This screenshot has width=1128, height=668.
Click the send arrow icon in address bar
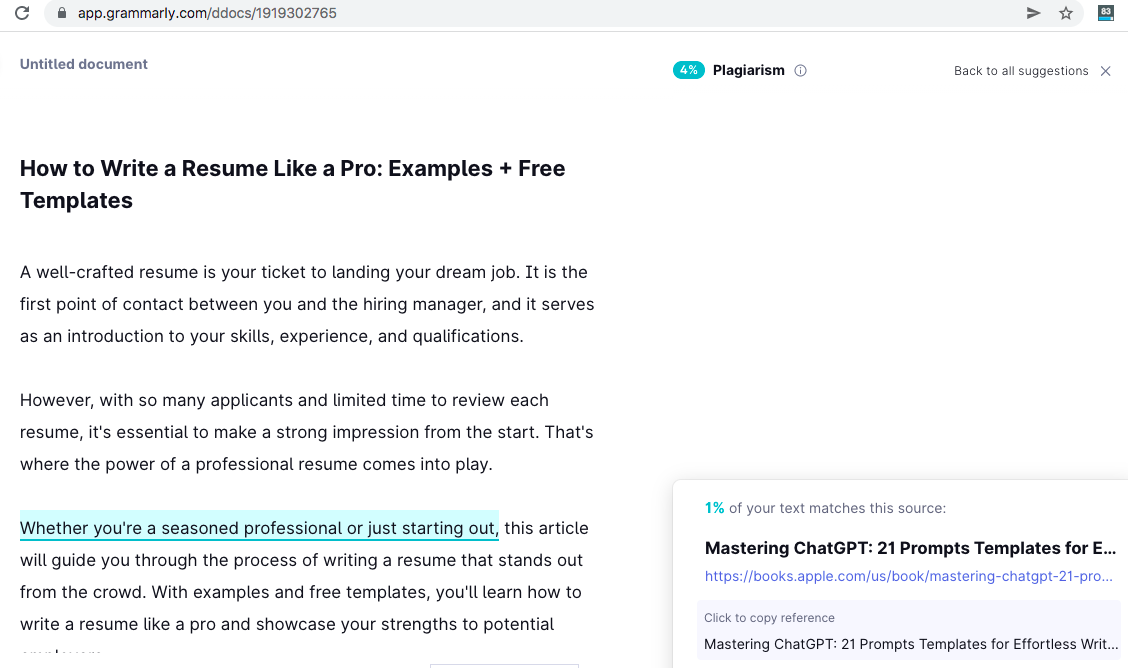pos(1034,13)
